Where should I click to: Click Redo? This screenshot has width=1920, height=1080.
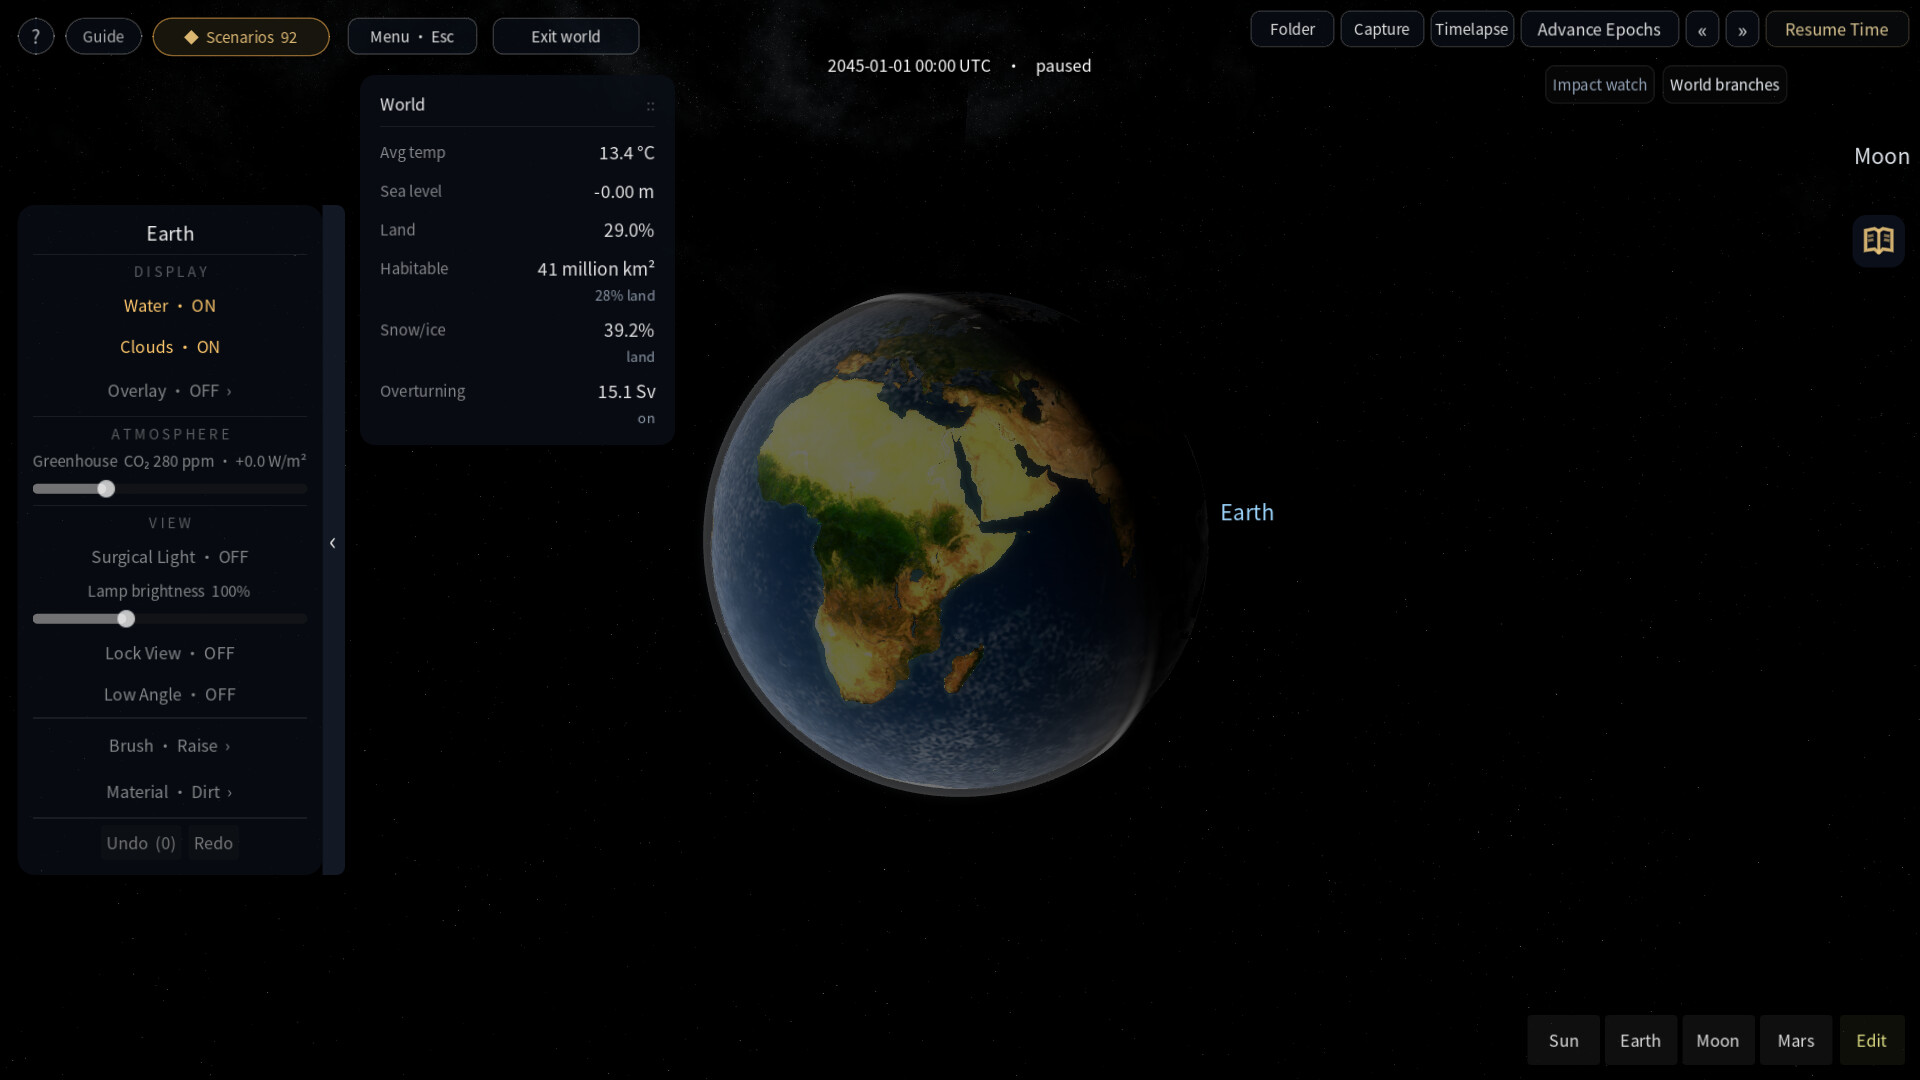[213, 844]
